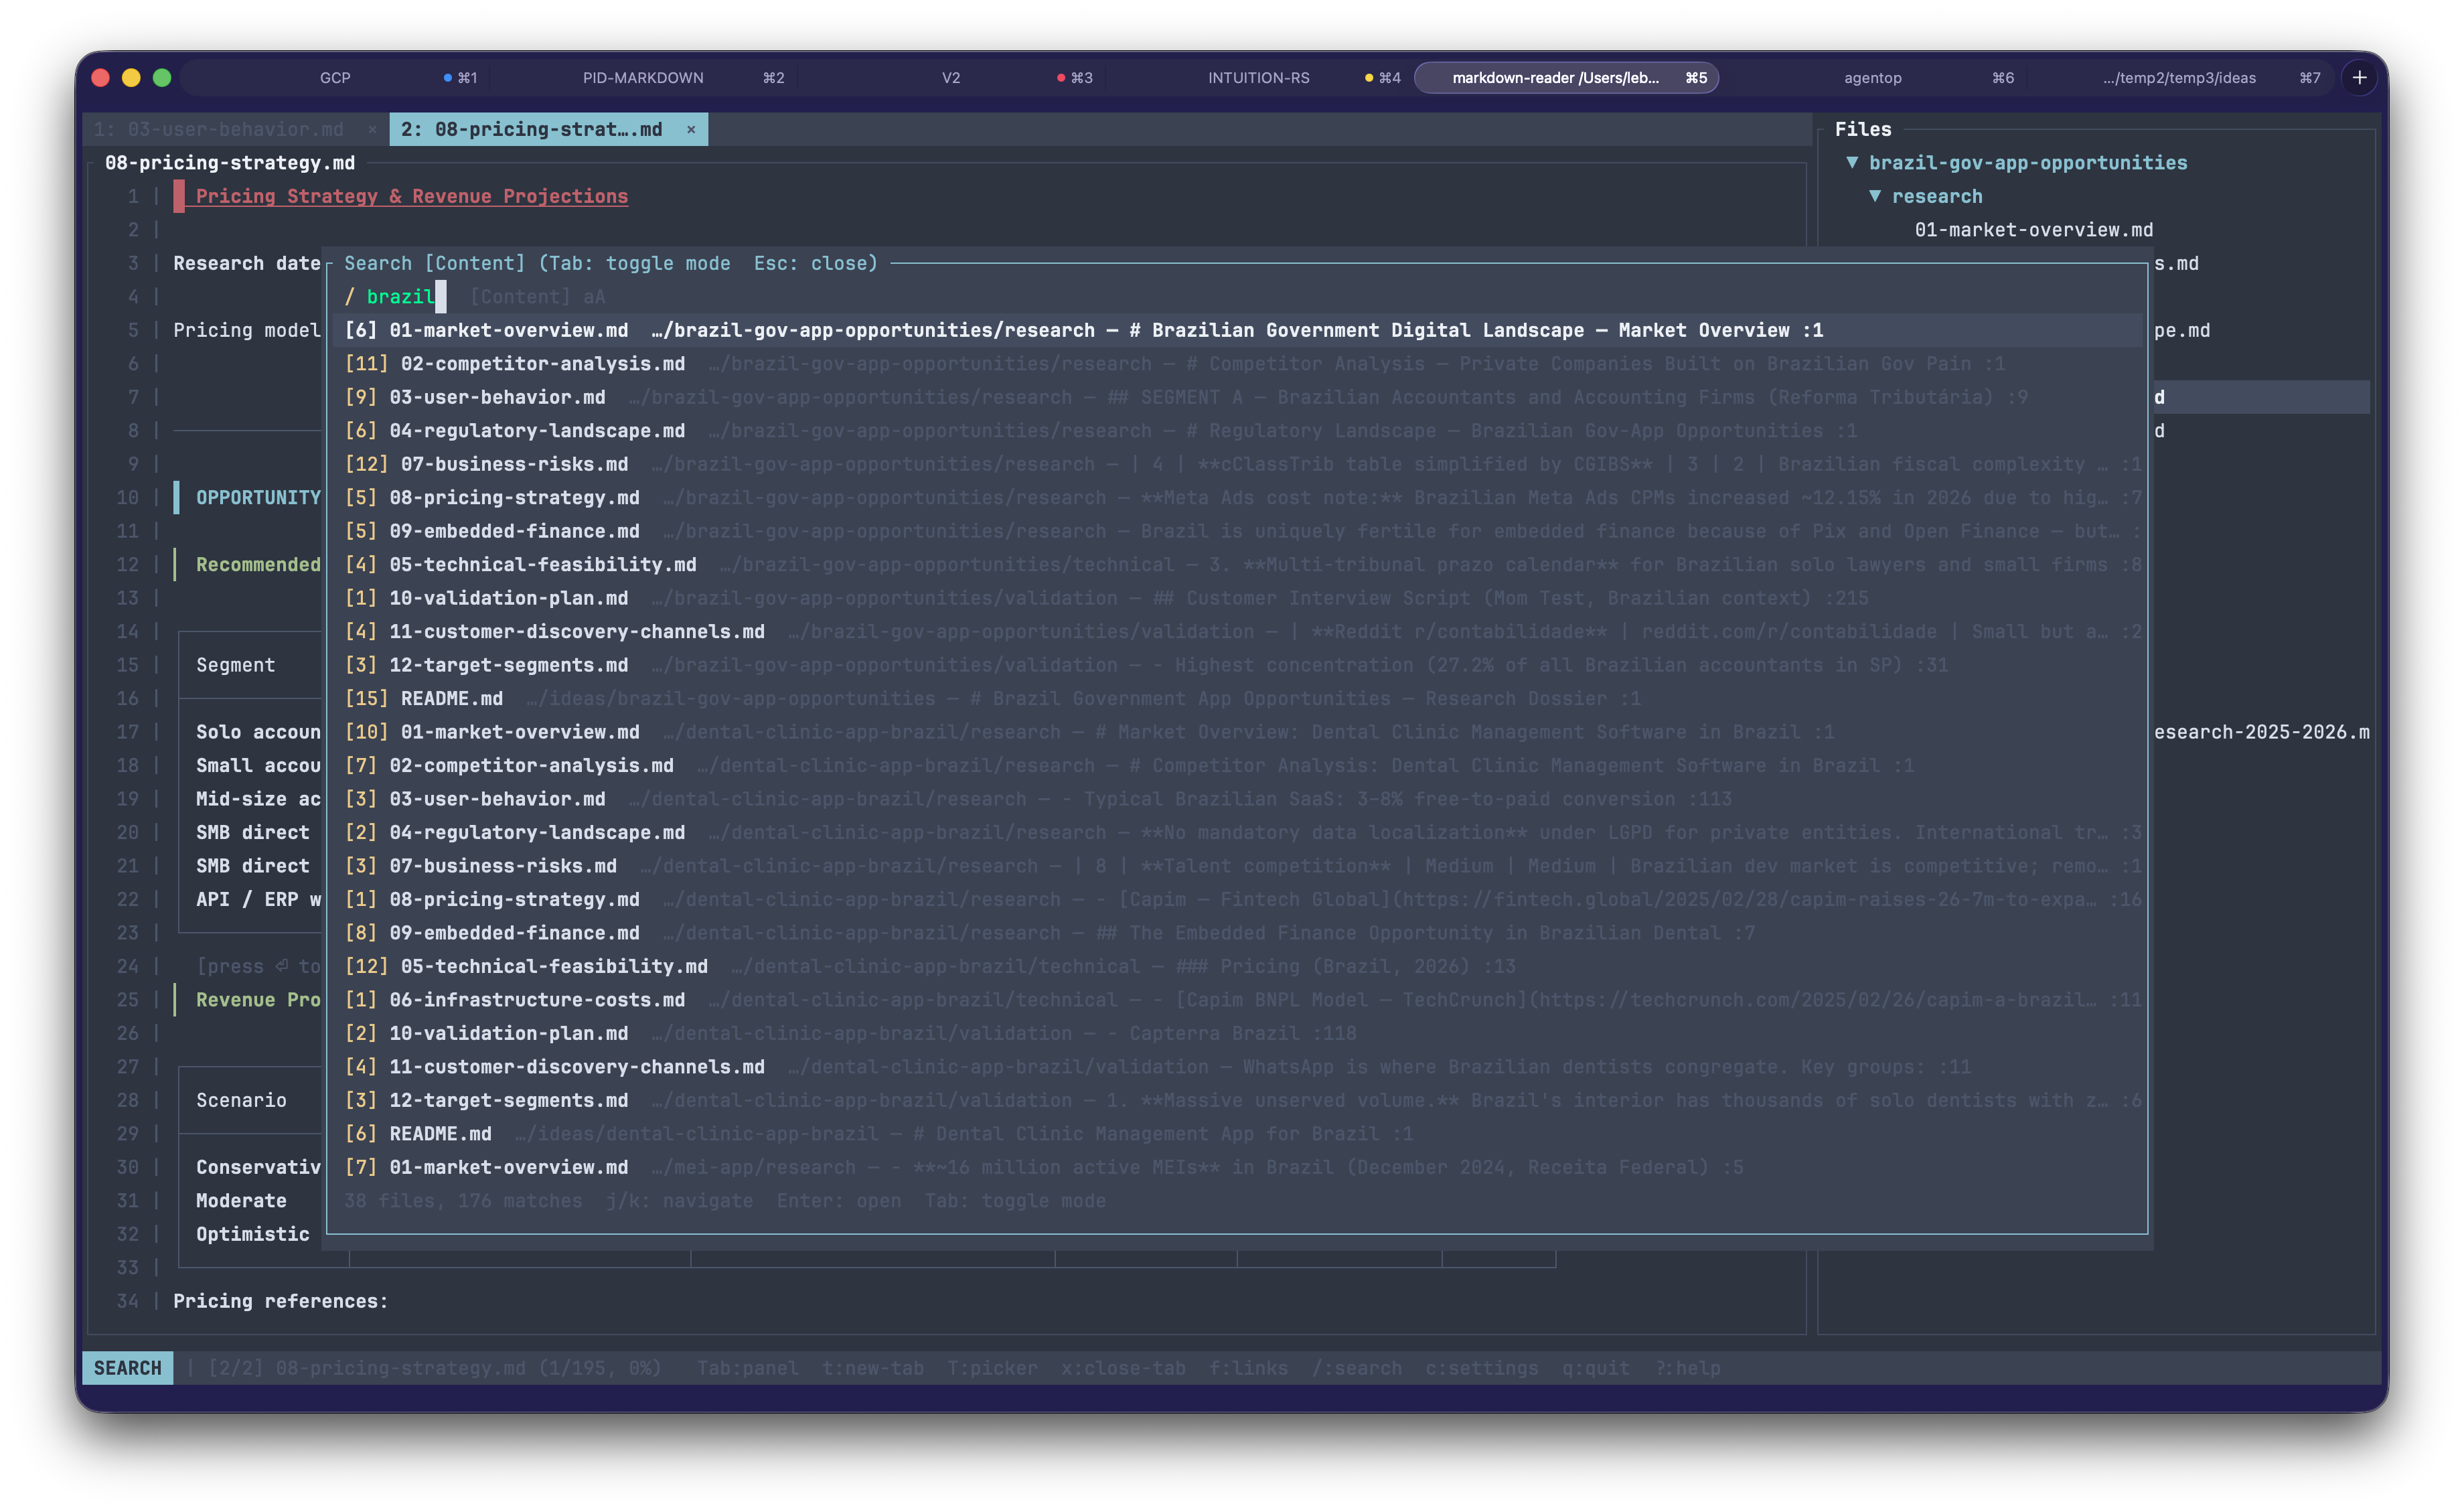Switch to the agentop terminal tab
The width and height of the screenshot is (2464, 1512).
[1872, 77]
